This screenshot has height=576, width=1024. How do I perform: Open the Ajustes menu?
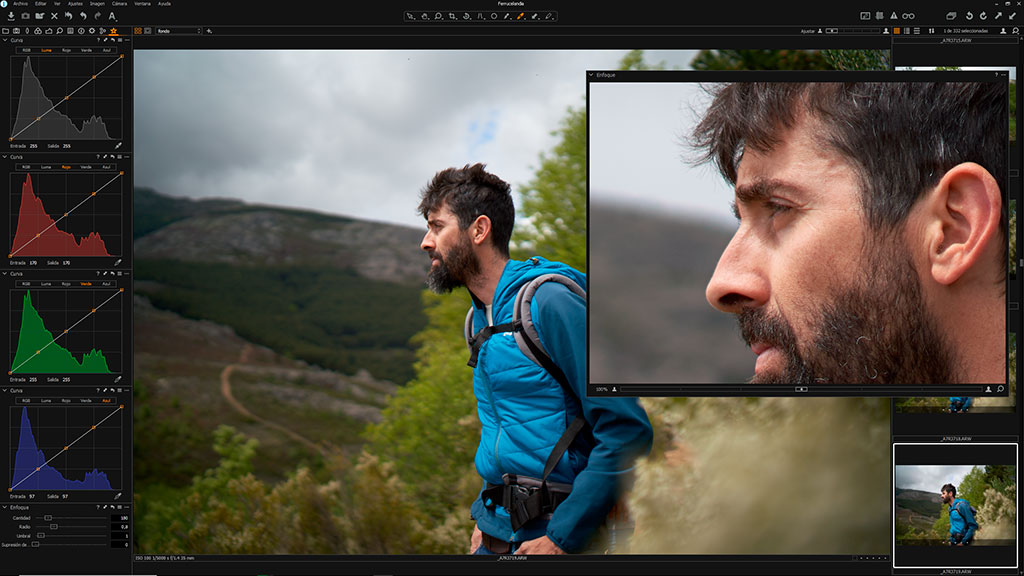coord(75,4)
